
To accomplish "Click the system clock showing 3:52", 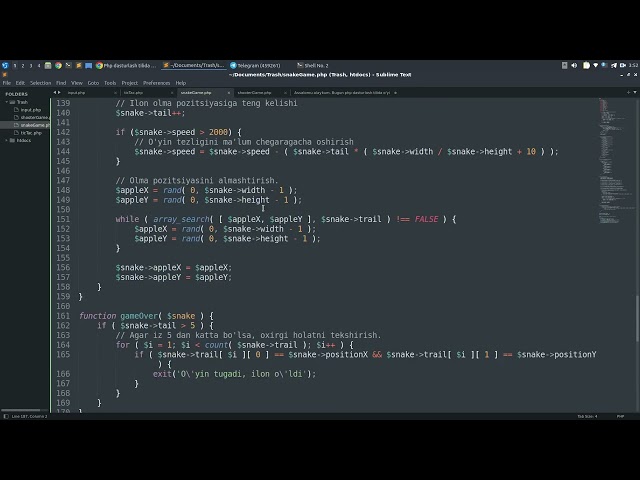I will tap(633, 65).
